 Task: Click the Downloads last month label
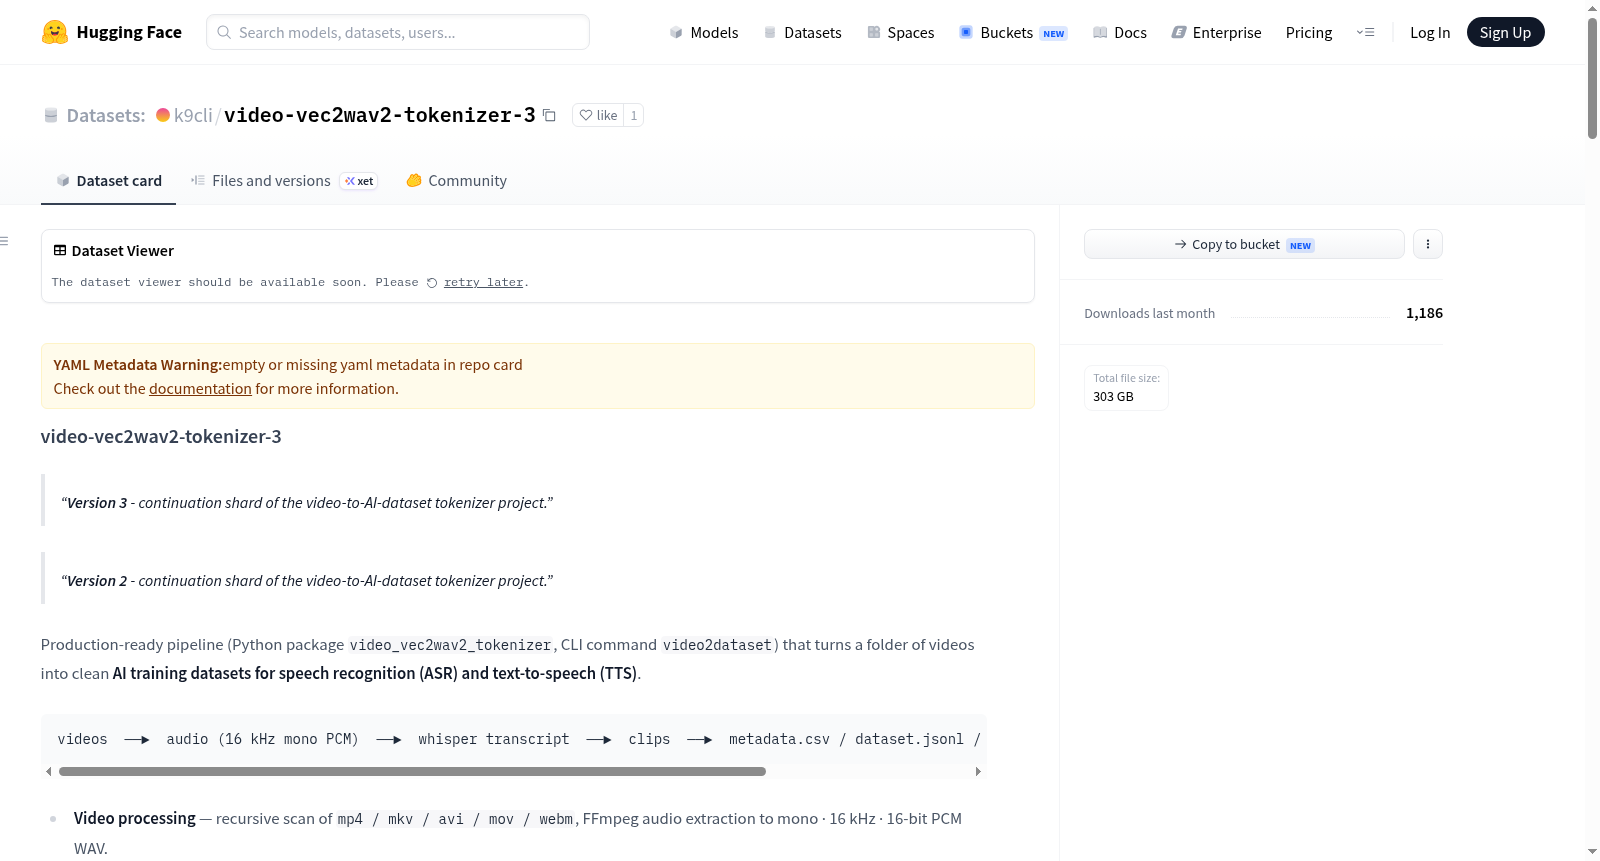[1150, 313]
